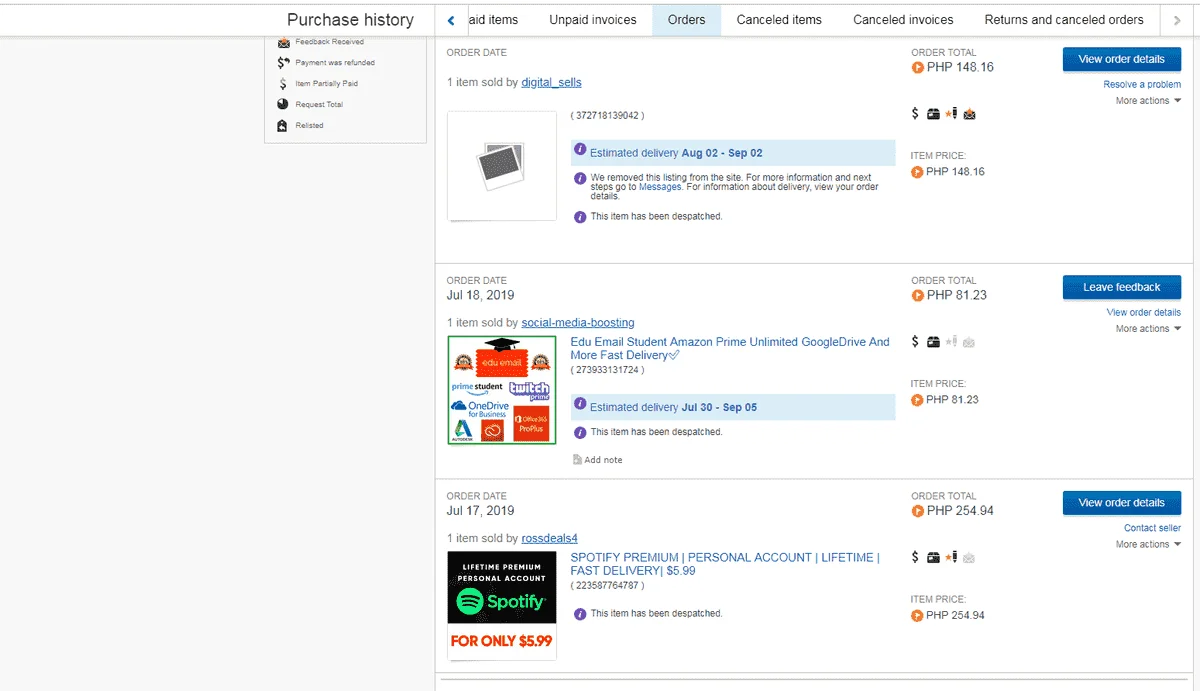The width and height of the screenshot is (1200, 691).
Task: Open seller social-media-boosting profile link
Action: pyautogui.click(x=578, y=323)
